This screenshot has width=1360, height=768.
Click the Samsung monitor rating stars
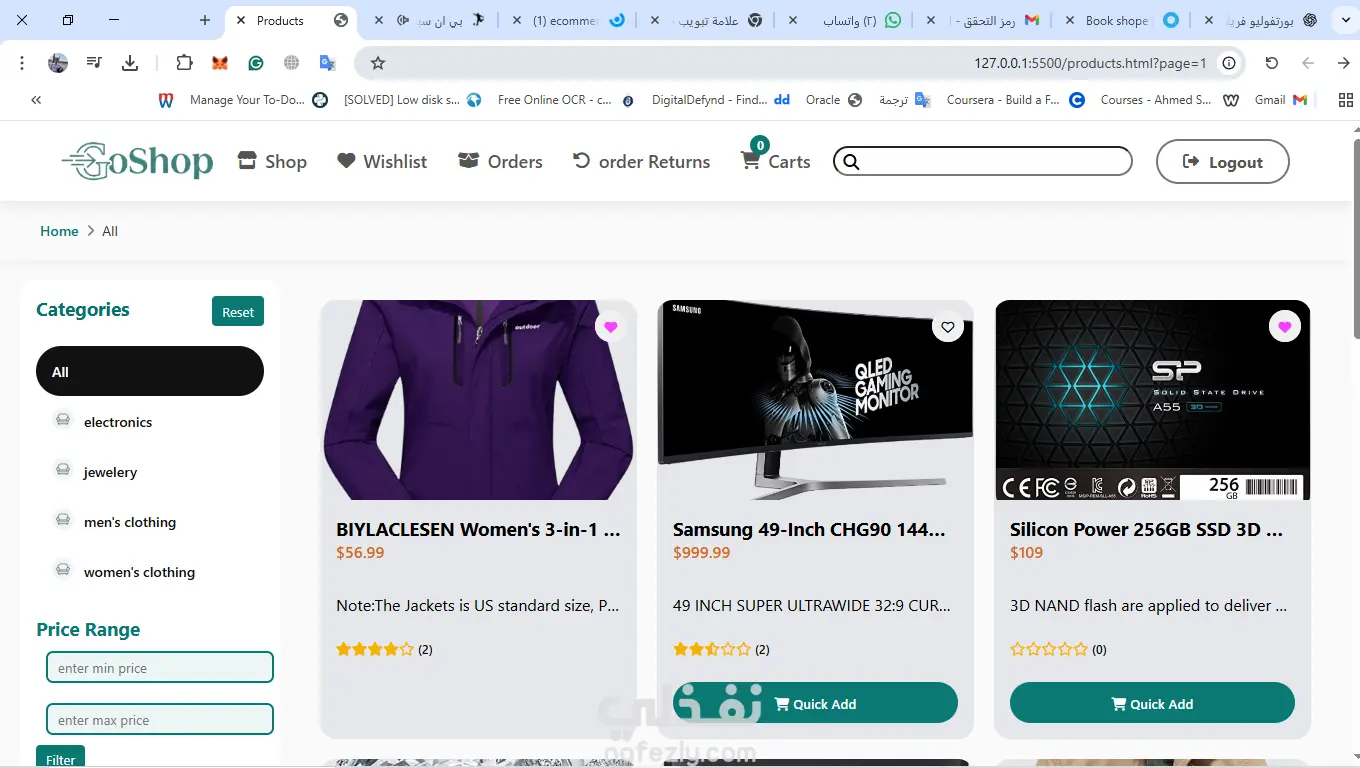click(712, 649)
